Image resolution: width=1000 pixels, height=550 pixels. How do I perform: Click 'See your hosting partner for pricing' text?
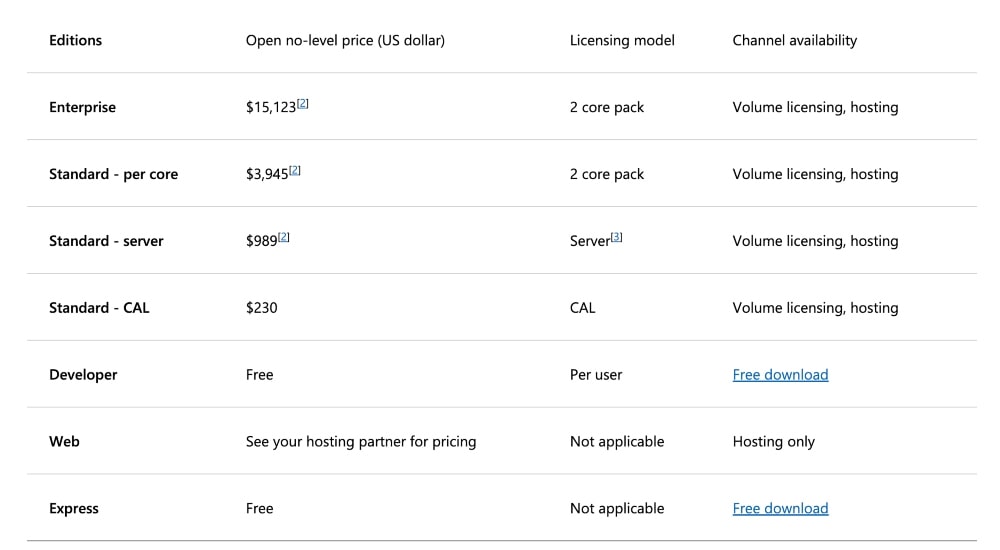coord(360,442)
